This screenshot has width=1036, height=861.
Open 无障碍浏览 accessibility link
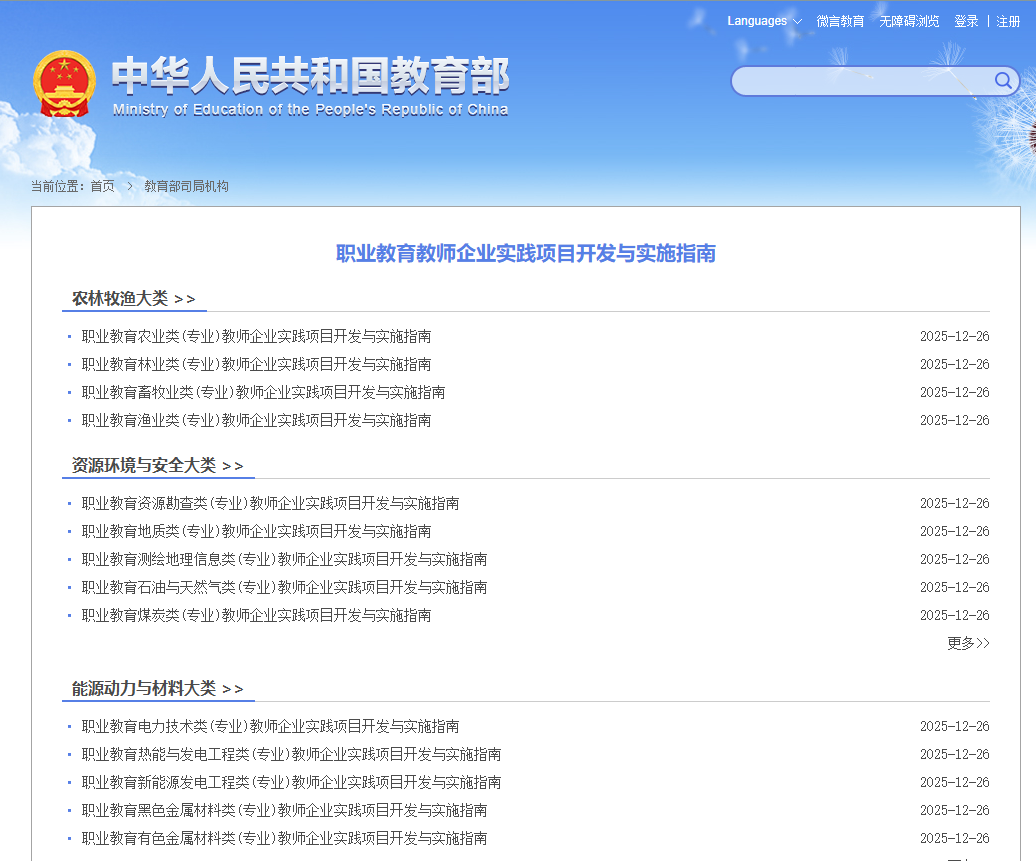click(909, 21)
